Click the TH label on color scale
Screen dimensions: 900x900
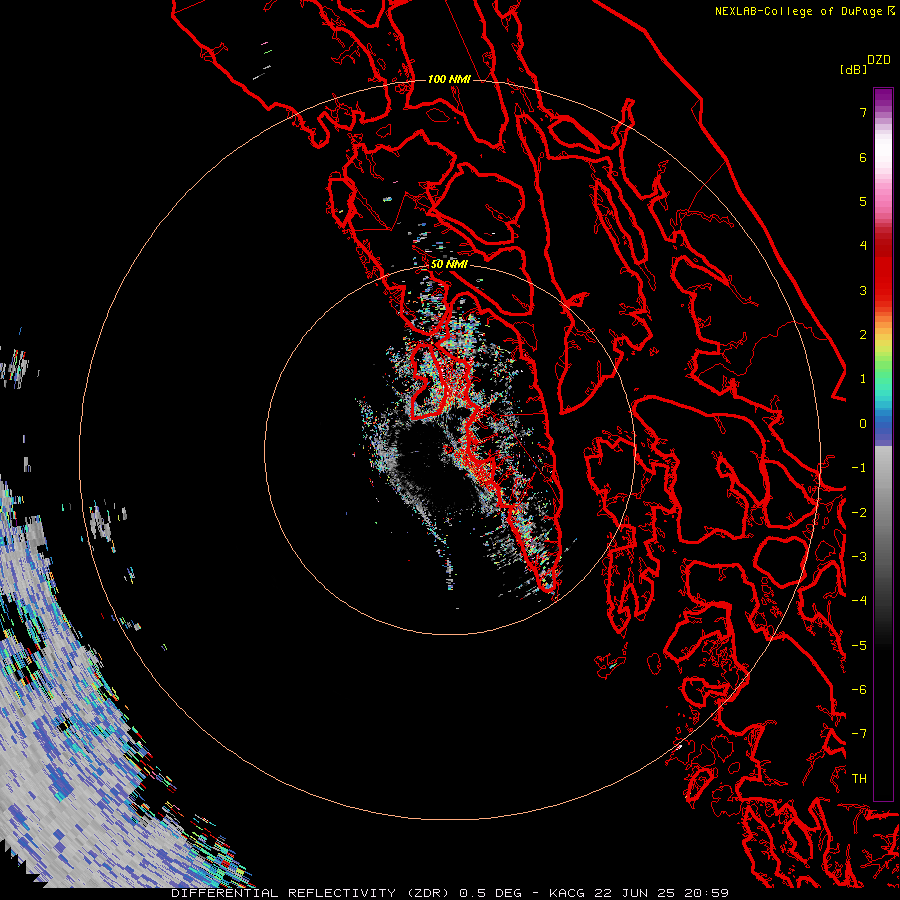(x=859, y=779)
